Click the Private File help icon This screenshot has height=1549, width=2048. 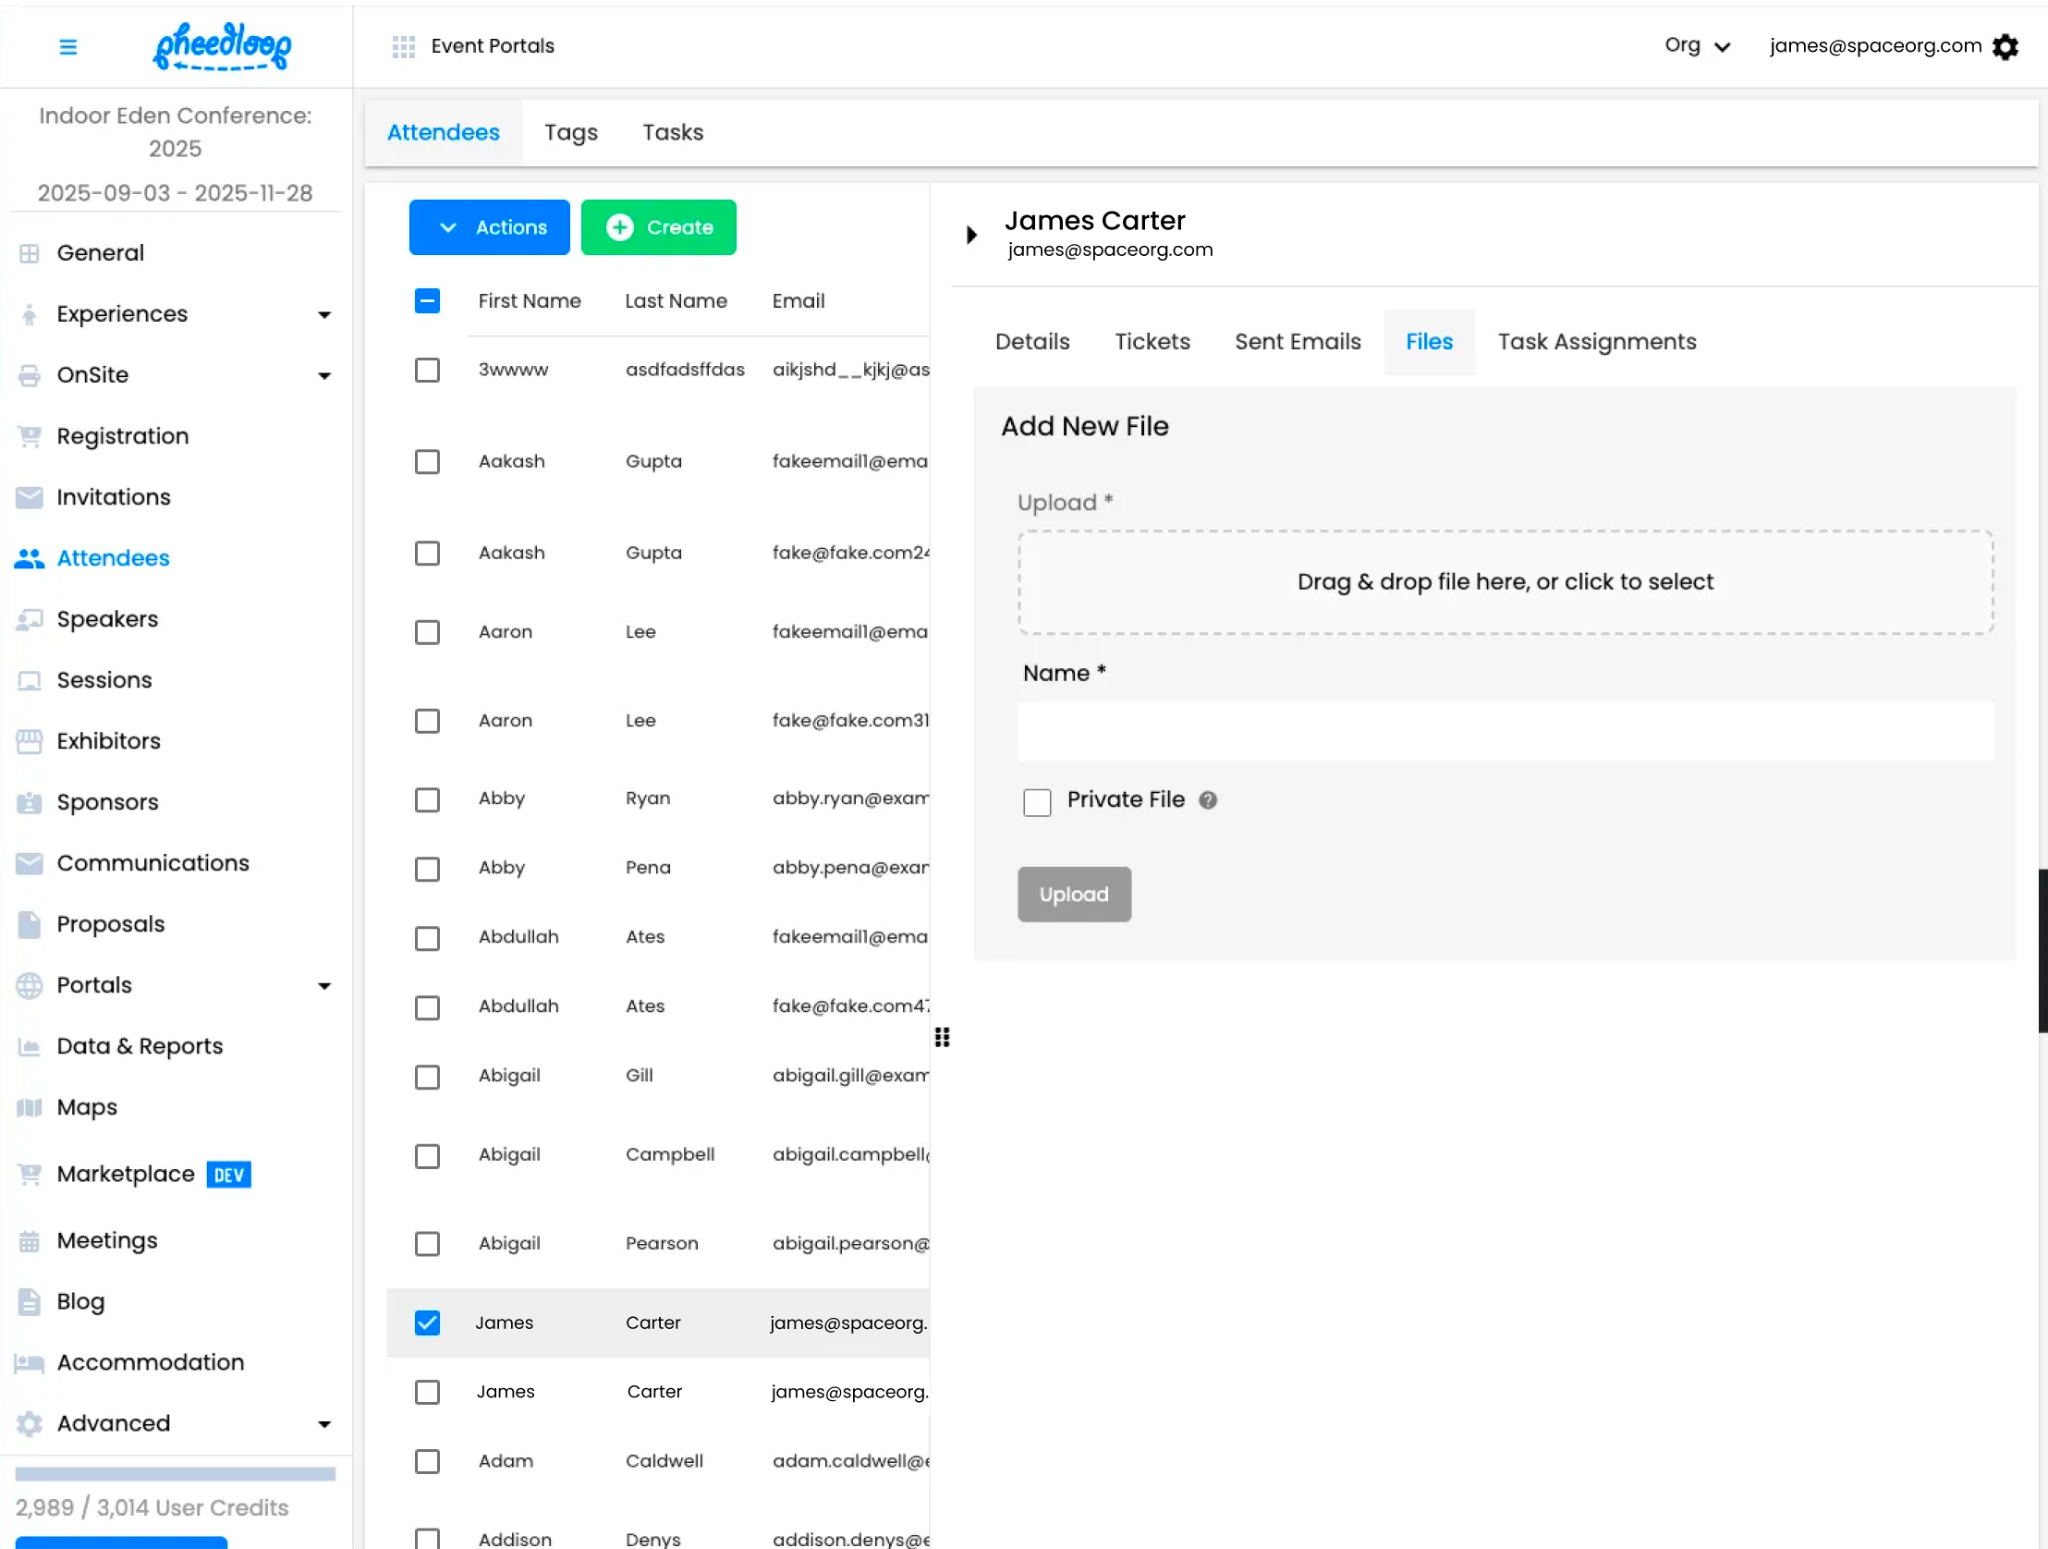(x=1208, y=800)
